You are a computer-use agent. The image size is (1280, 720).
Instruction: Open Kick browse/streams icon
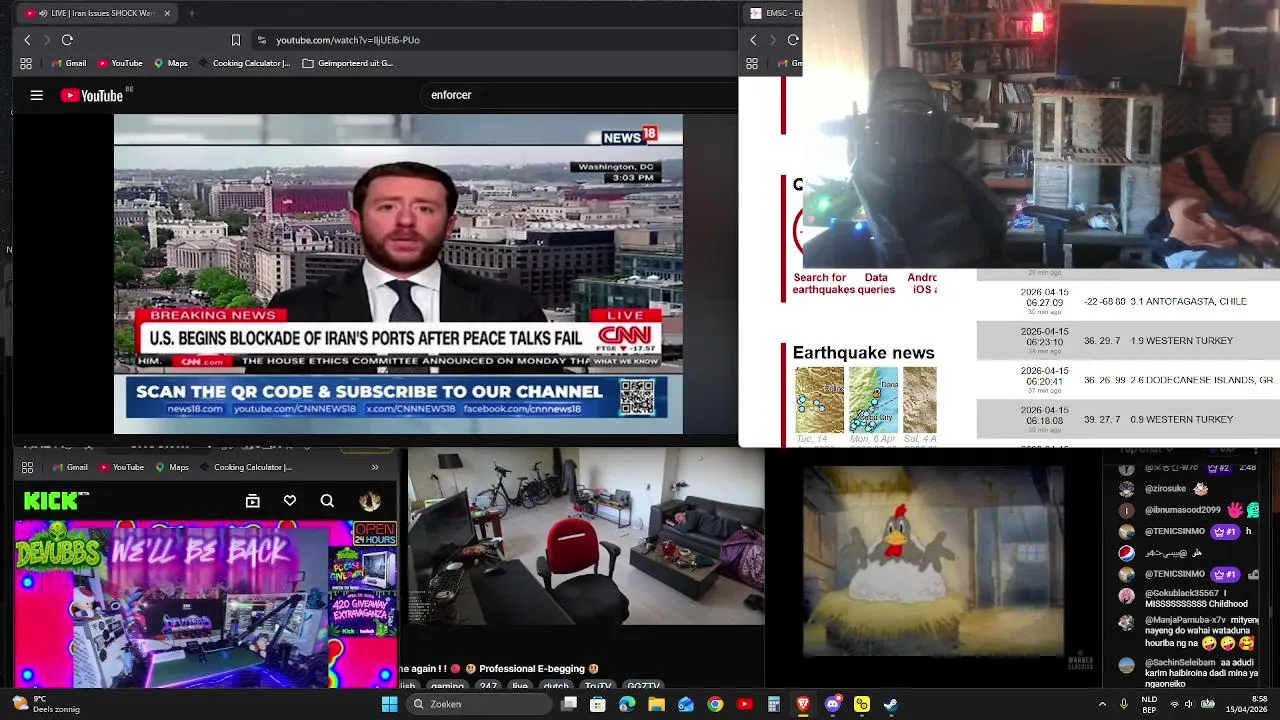tap(253, 501)
